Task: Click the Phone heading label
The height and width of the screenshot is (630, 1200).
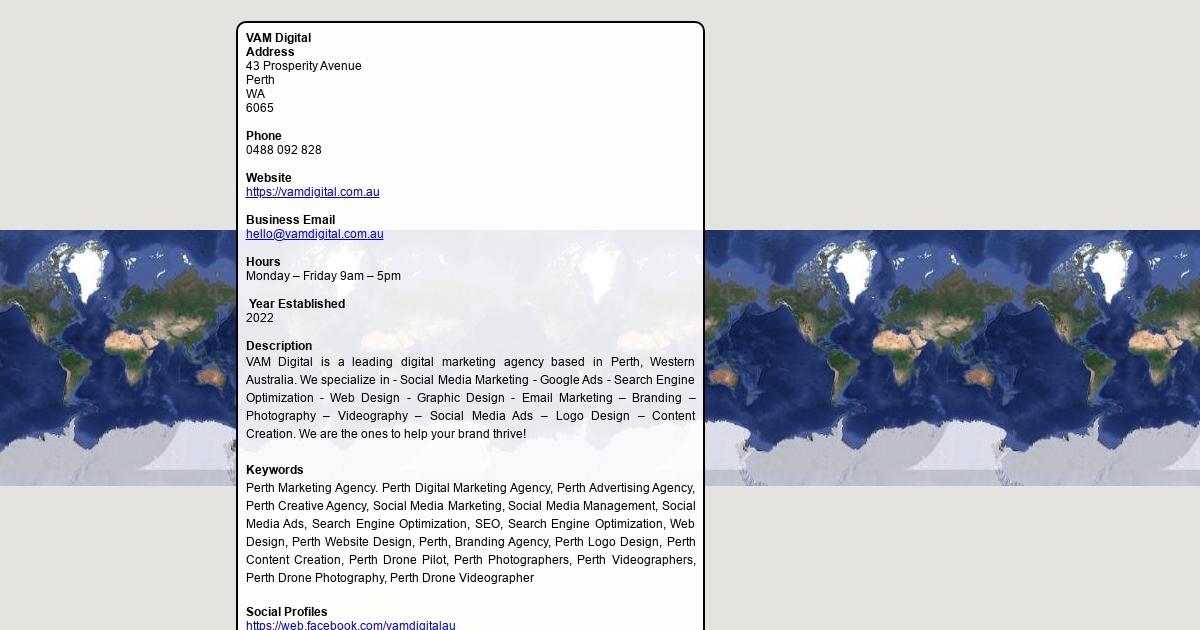Action: point(263,136)
